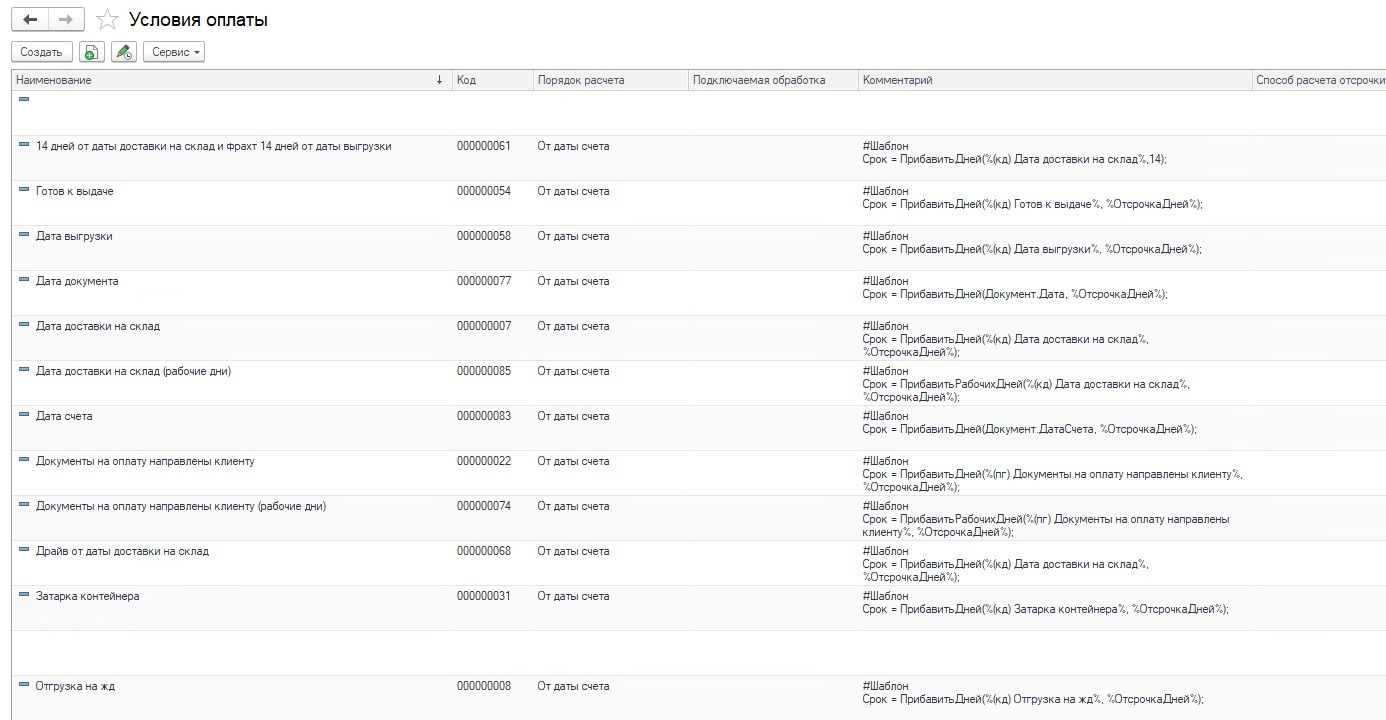Click comment with Готов к выдаче formula
This screenshot has height=720, width=1386.
1032,198
